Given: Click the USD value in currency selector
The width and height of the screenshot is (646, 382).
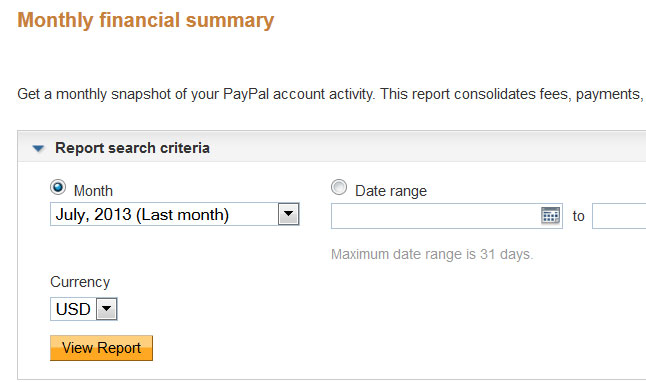Looking at the screenshot, I should click(x=73, y=309).
